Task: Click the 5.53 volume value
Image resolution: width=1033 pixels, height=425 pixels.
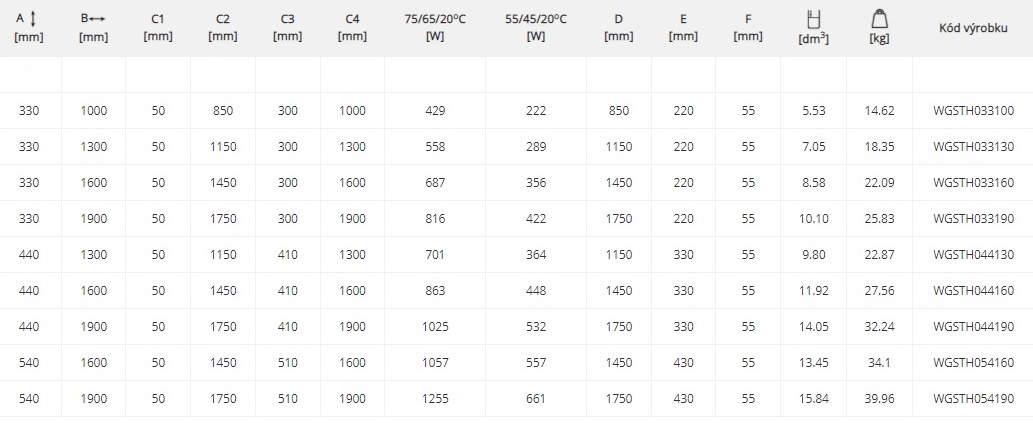Action: point(813,111)
